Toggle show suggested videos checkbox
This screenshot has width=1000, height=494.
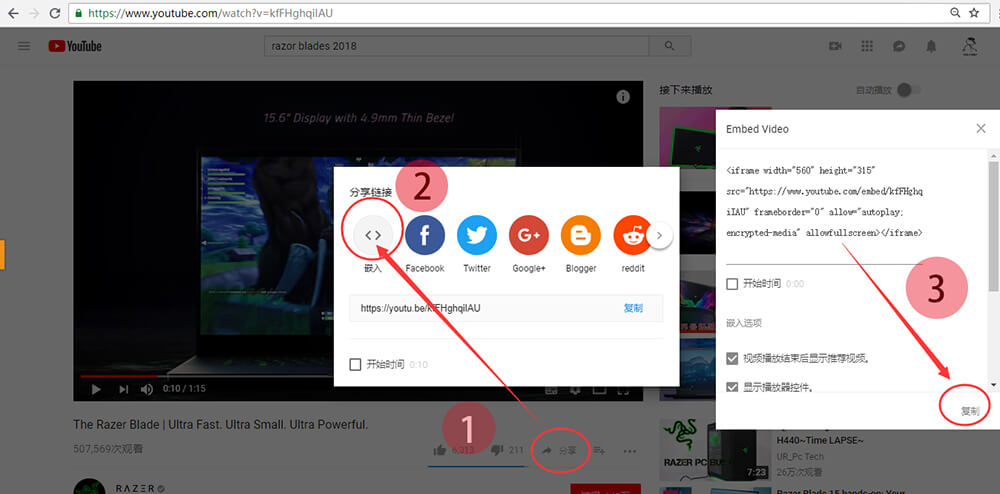[732, 358]
